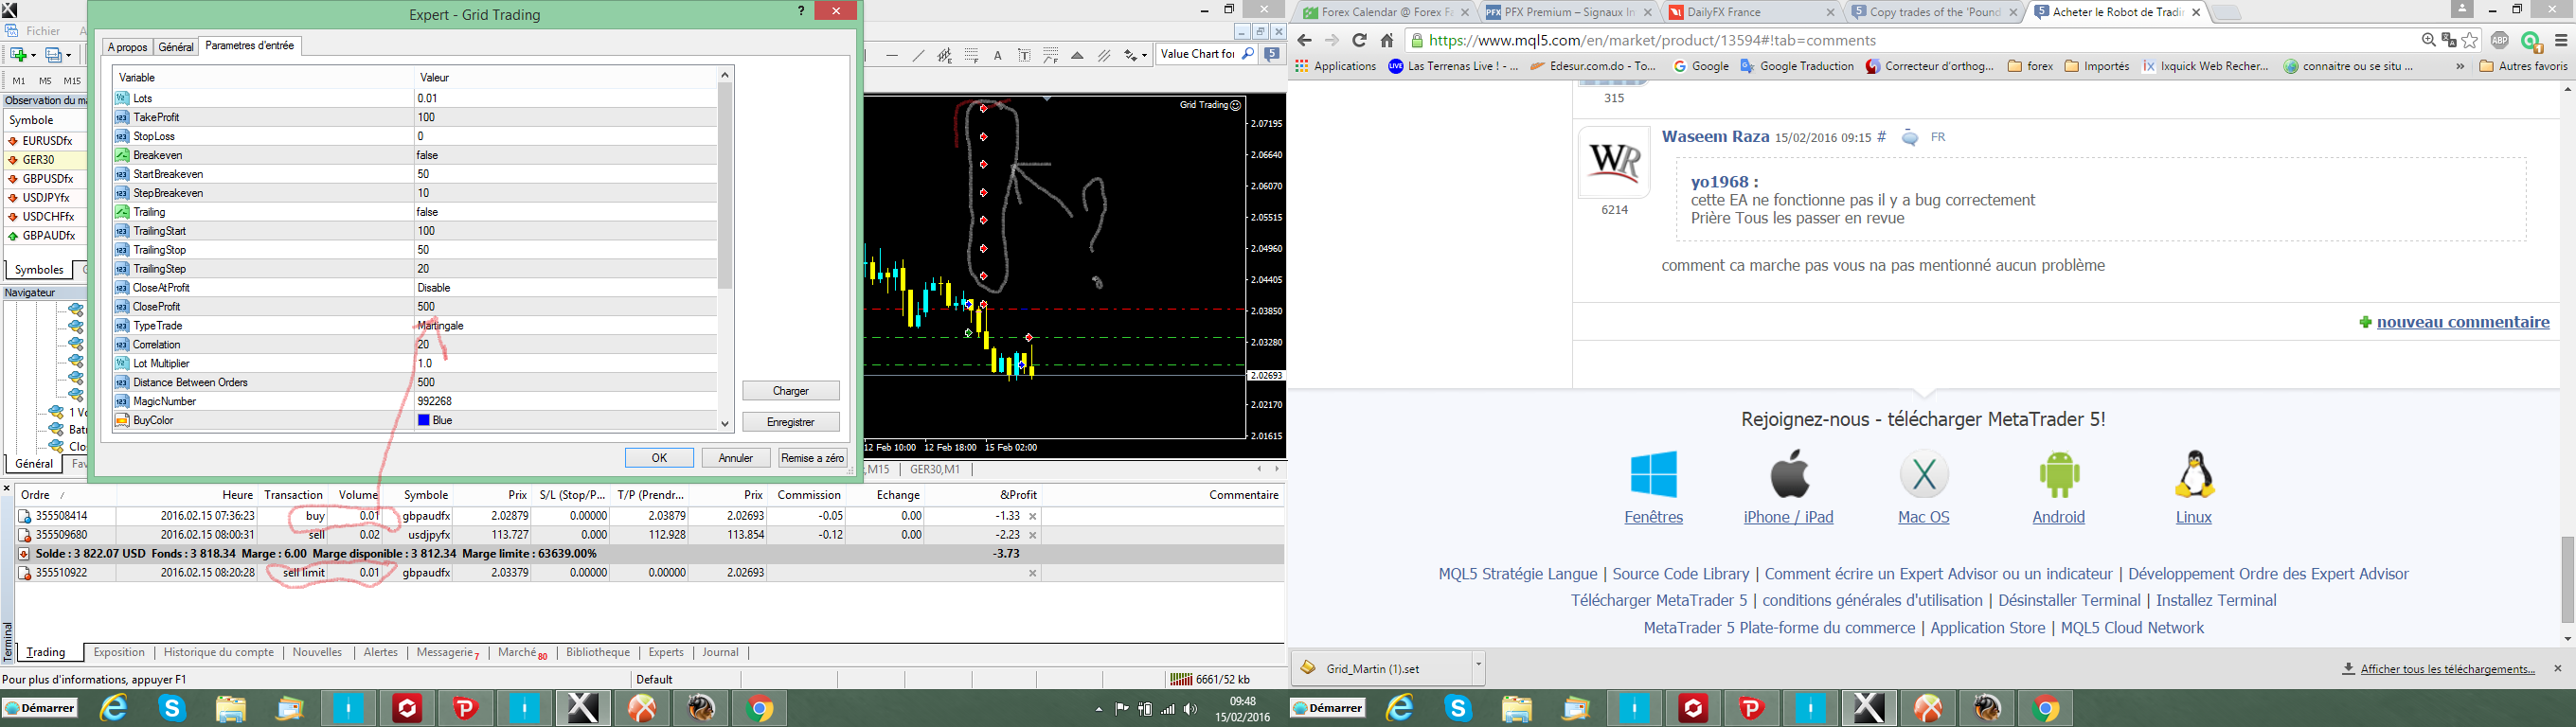Click the Remise à zéro button
The width and height of the screenshot is (2576, 727).
click(x=813, y=457)
